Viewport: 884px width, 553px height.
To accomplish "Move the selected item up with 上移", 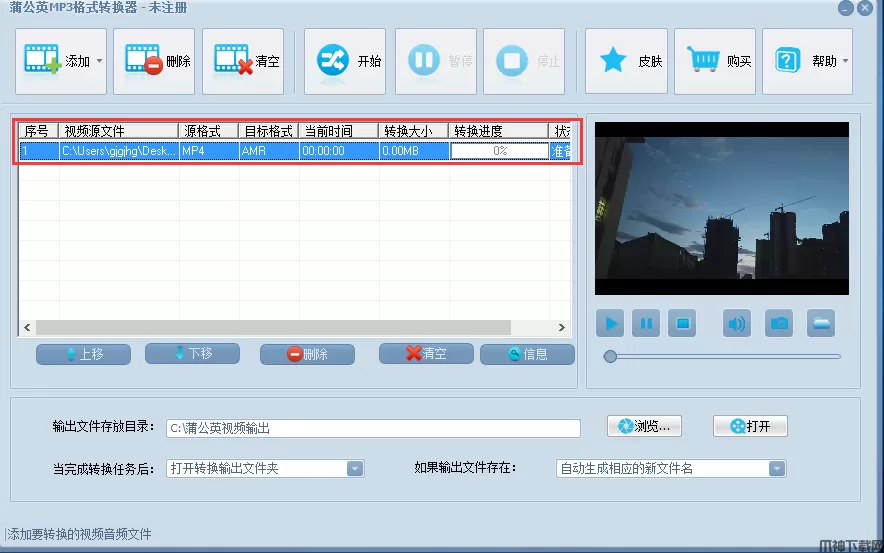I will pos(83,354).
